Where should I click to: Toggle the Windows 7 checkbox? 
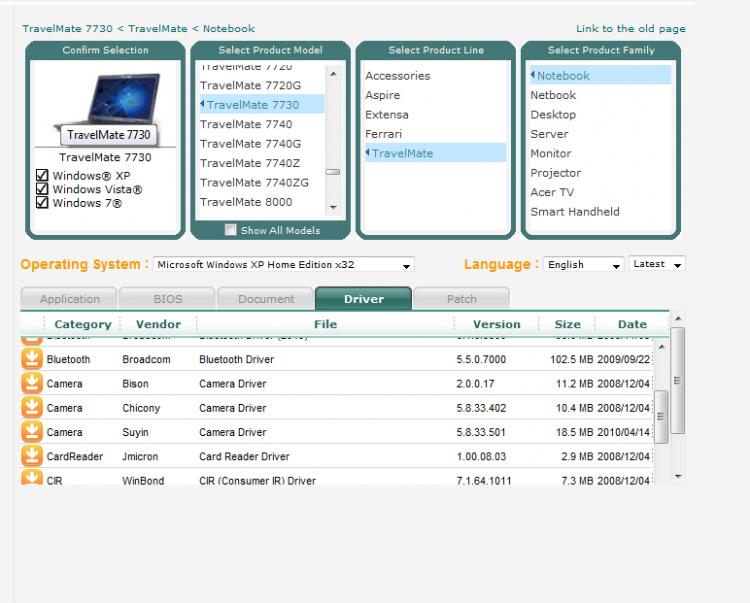42,202
